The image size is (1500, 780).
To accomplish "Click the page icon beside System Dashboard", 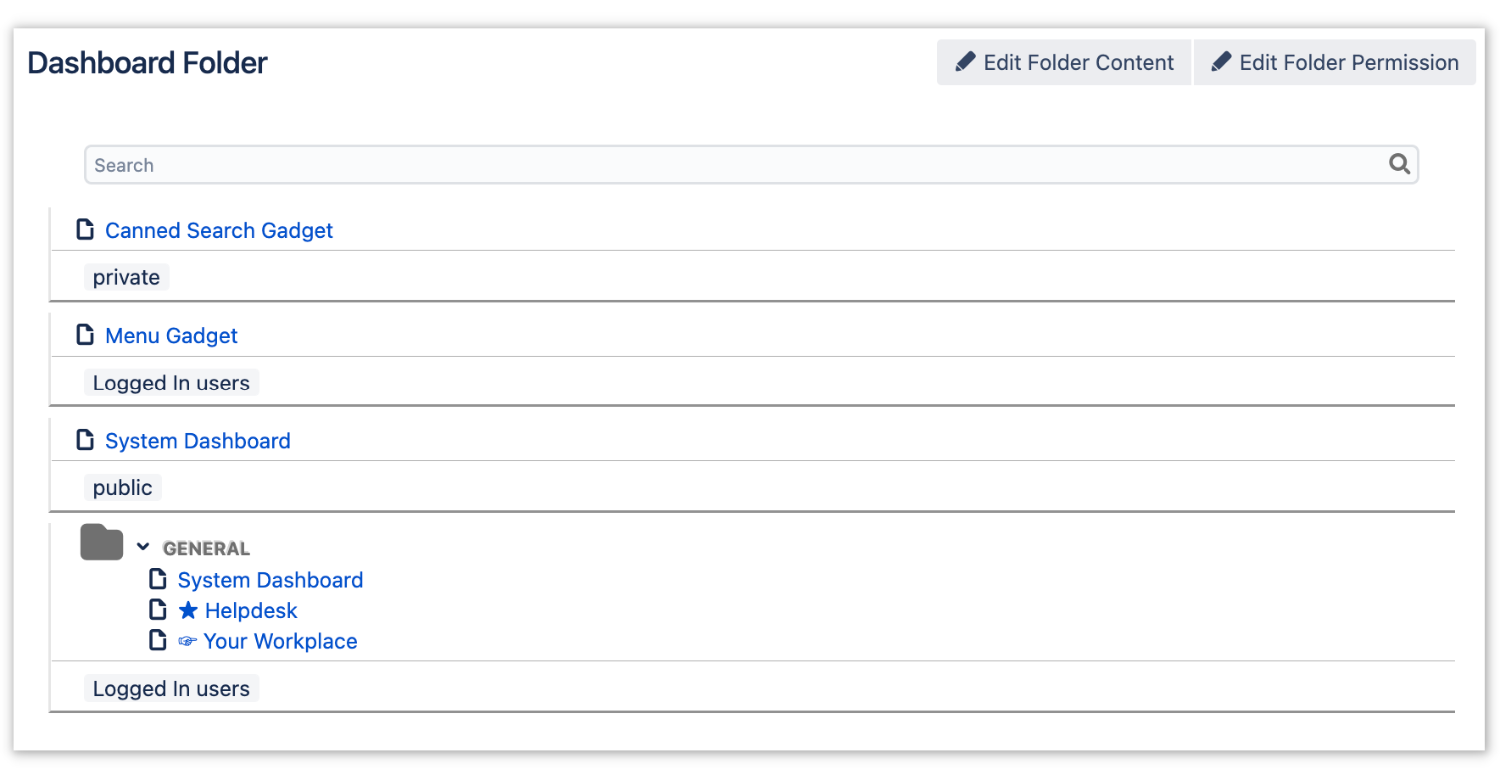I will pos(85,439).
